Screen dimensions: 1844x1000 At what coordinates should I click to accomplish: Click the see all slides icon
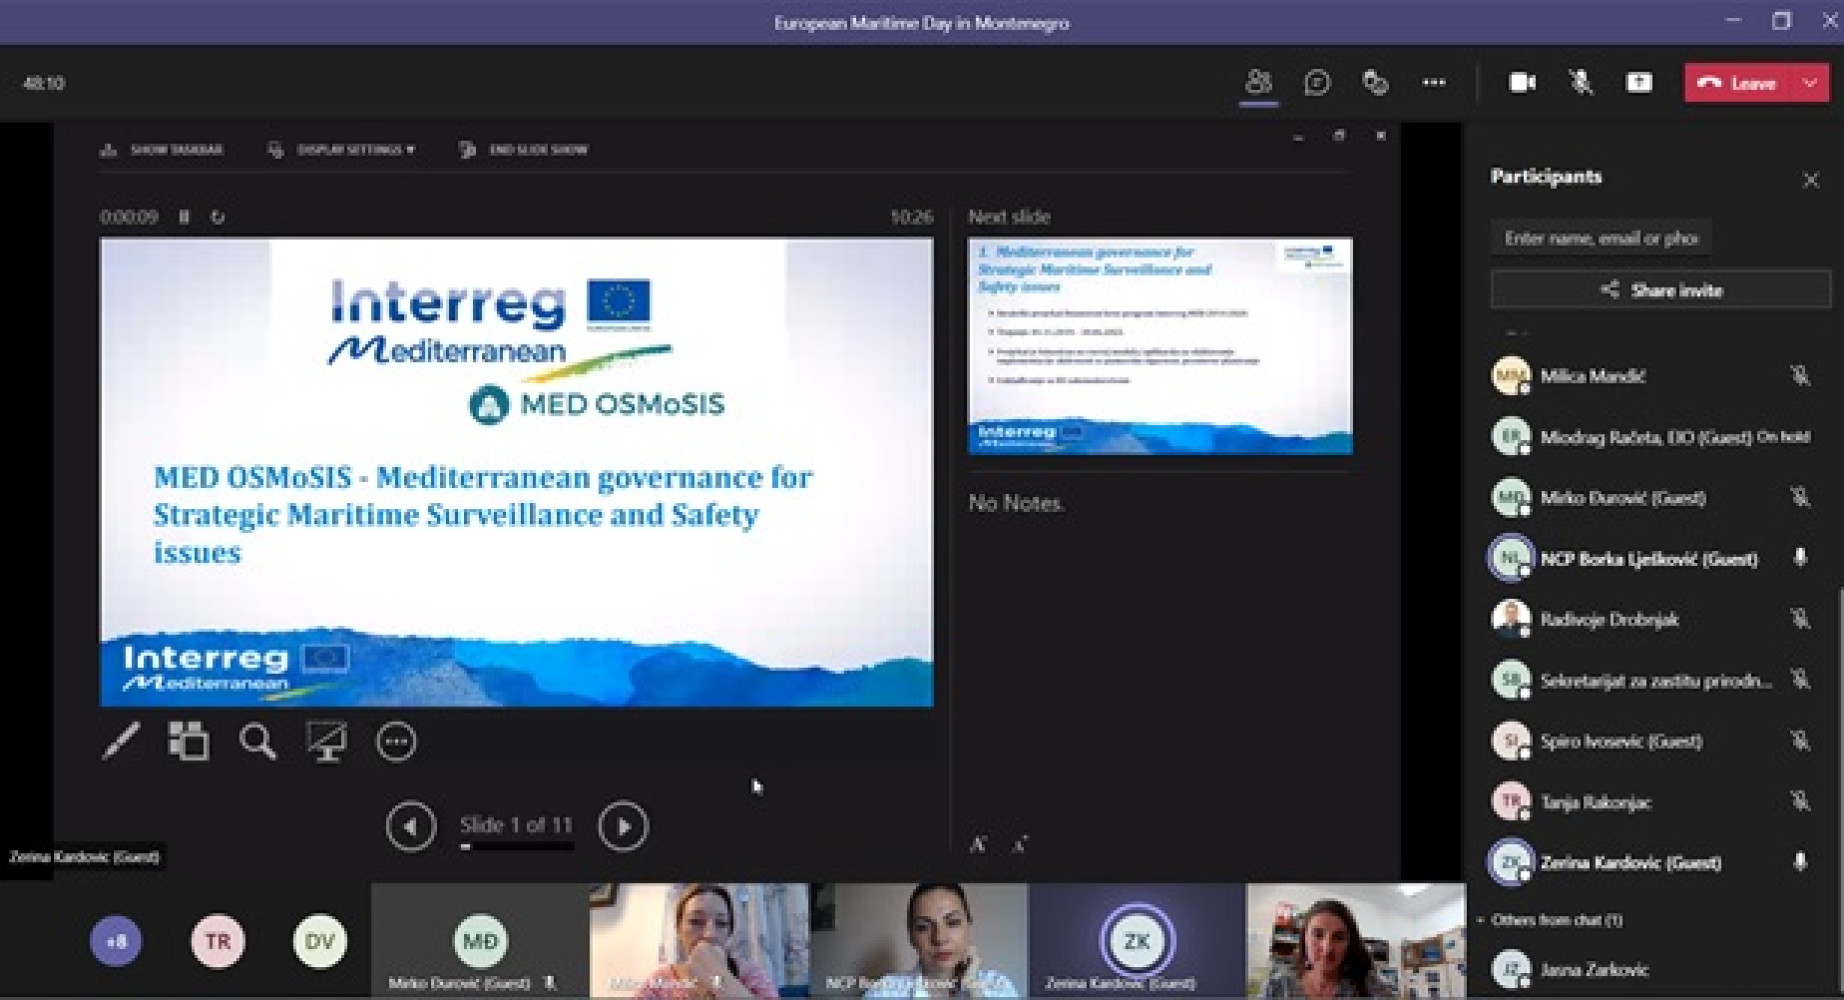[x=188, y=741]
